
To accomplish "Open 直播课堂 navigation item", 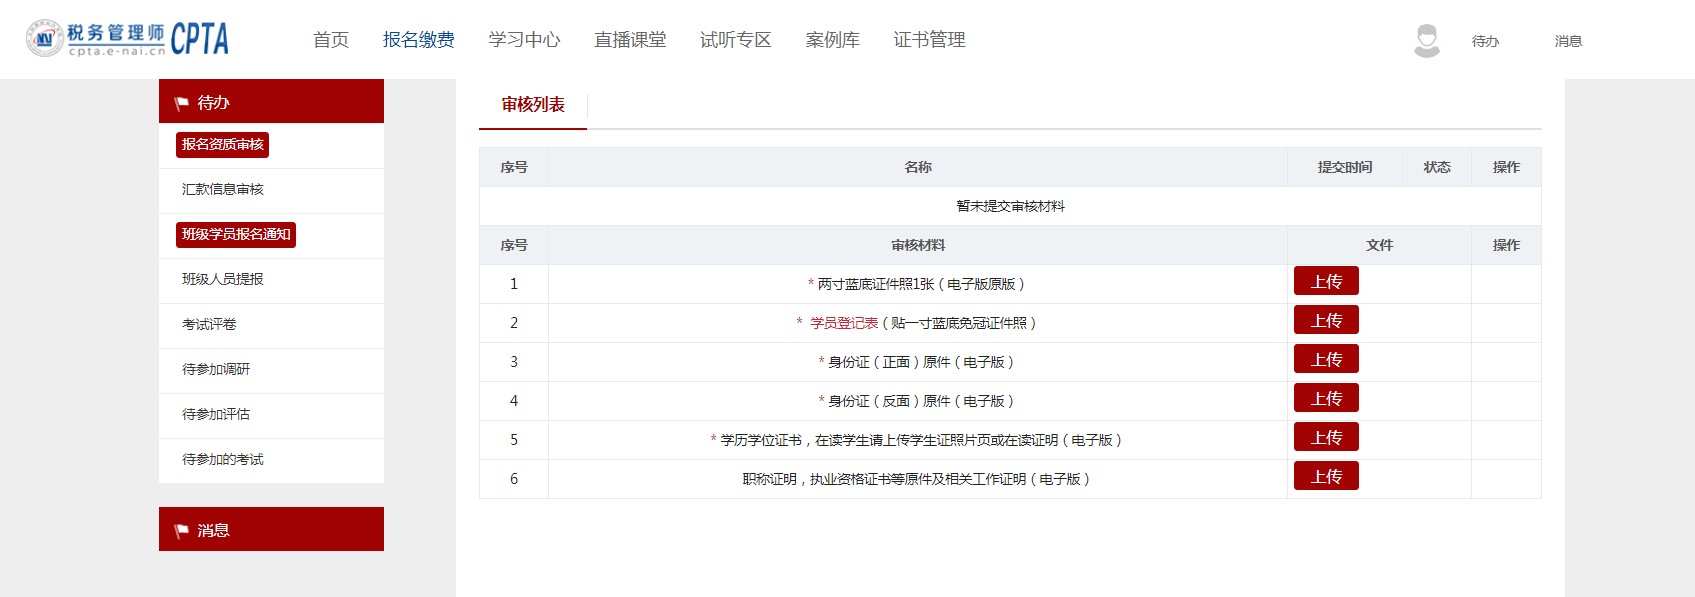I will coord(630,40).
